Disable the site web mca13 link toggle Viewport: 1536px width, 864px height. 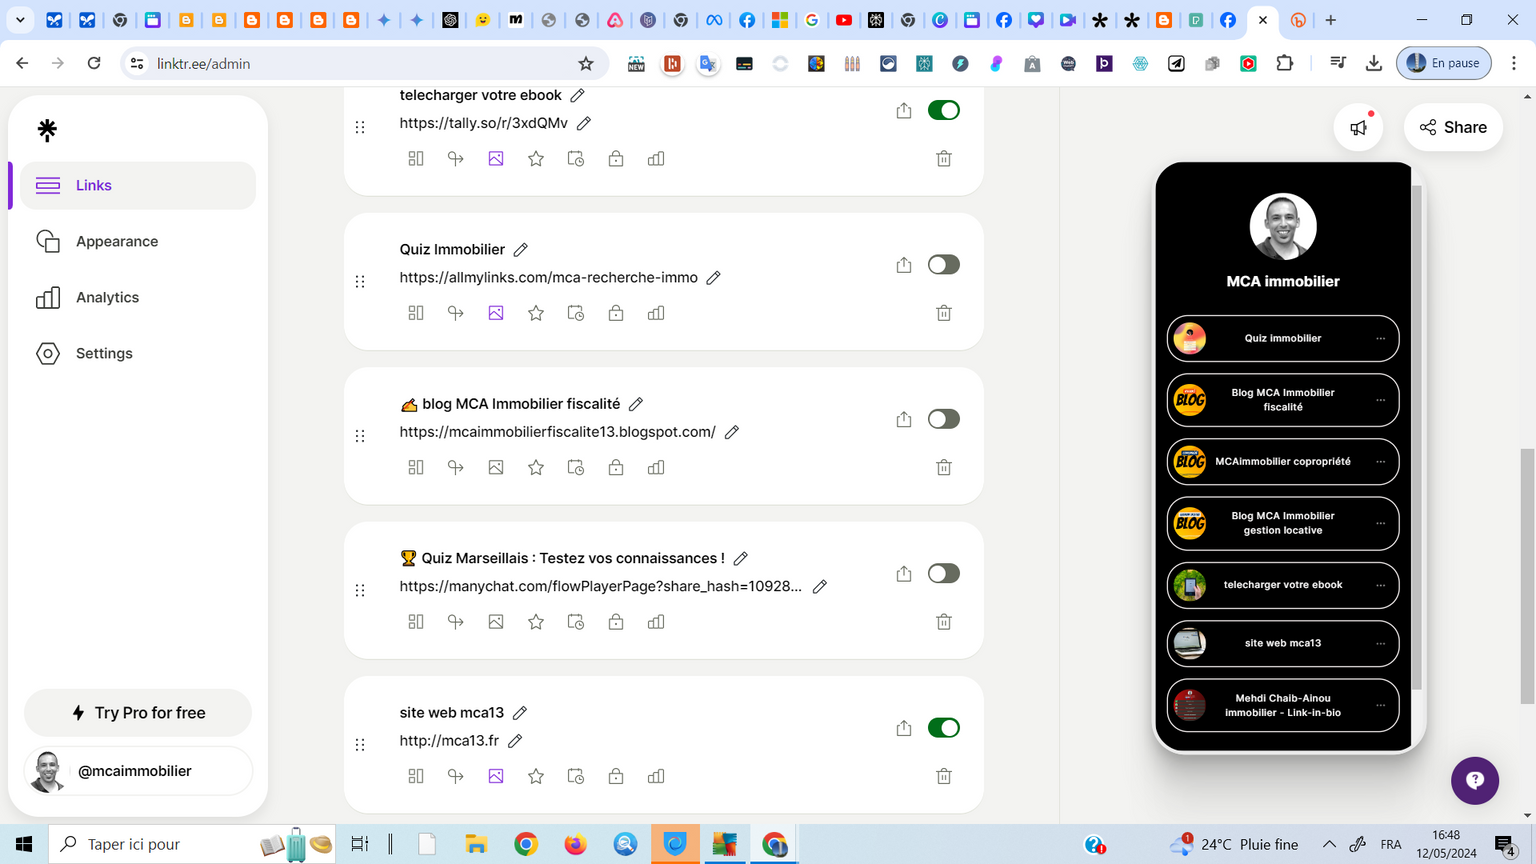point(943,728)
